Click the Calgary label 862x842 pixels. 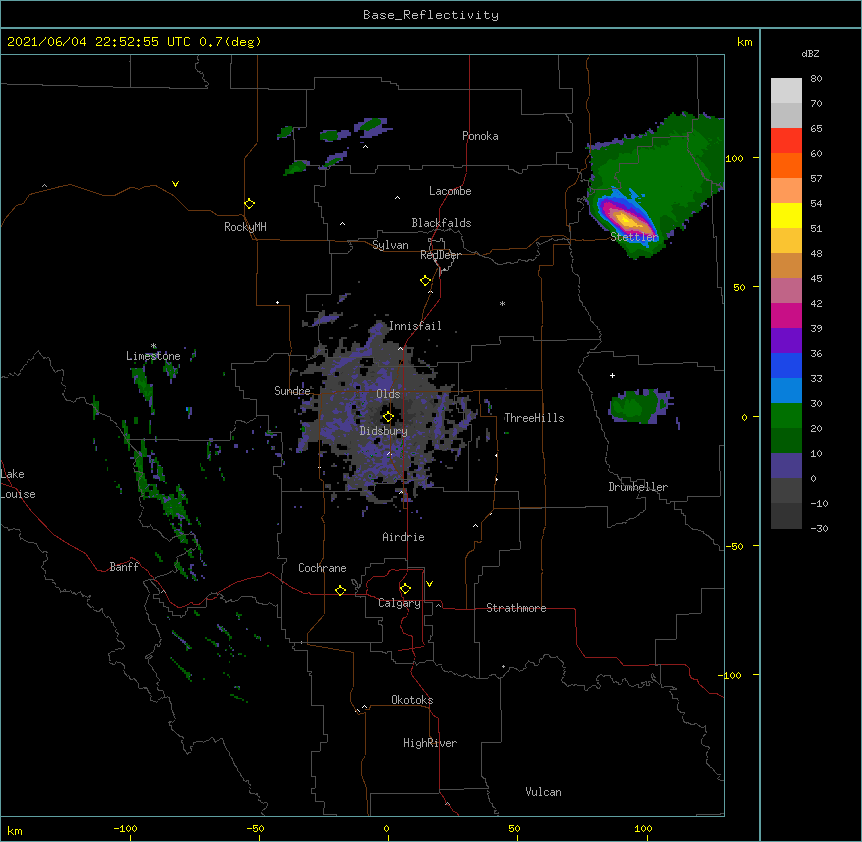[399, 603]
